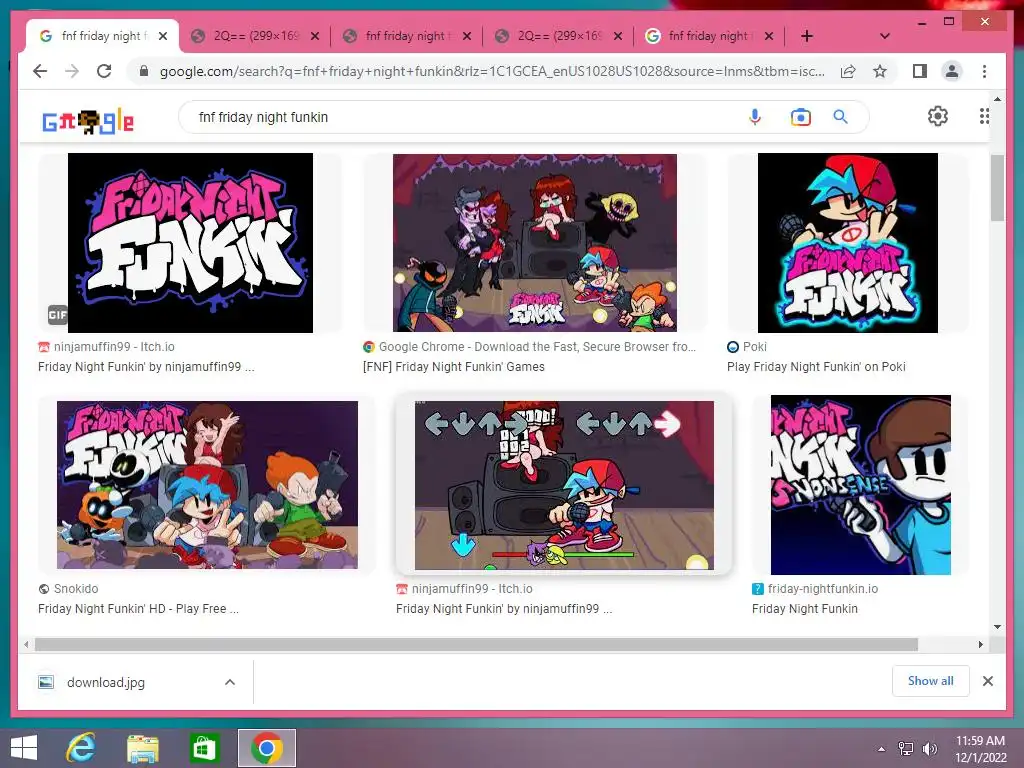Go back using browser back arrow

pos(40,71)
